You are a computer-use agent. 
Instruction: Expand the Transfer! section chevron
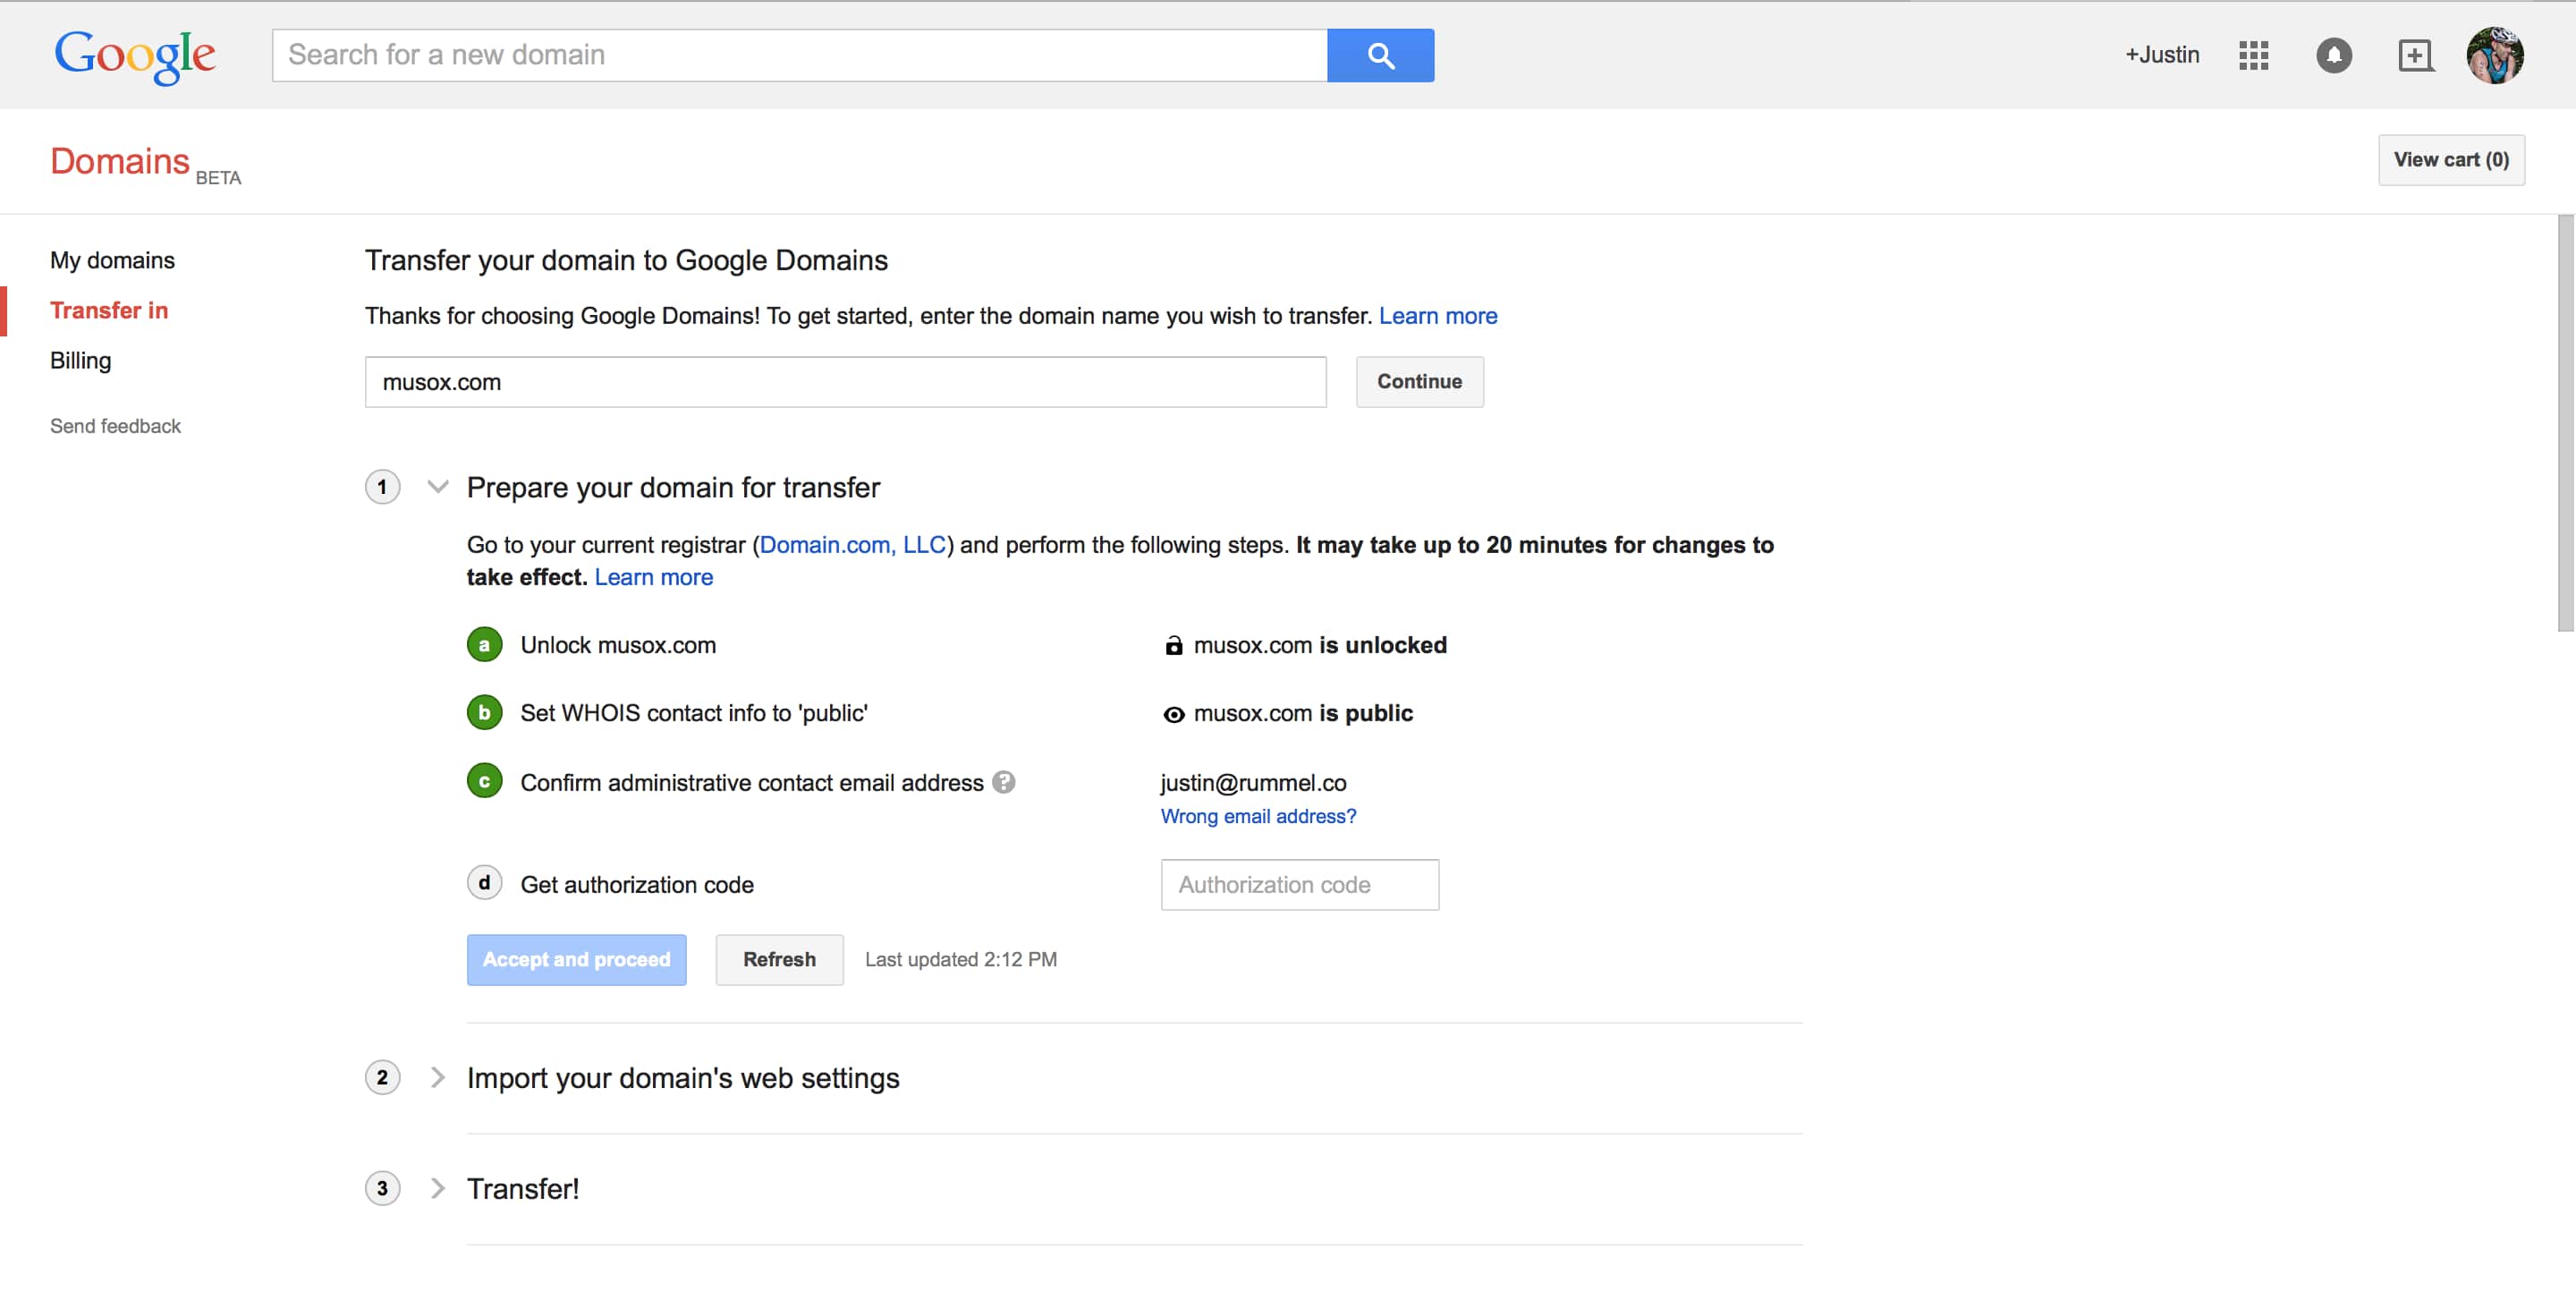click(437, 1188)
